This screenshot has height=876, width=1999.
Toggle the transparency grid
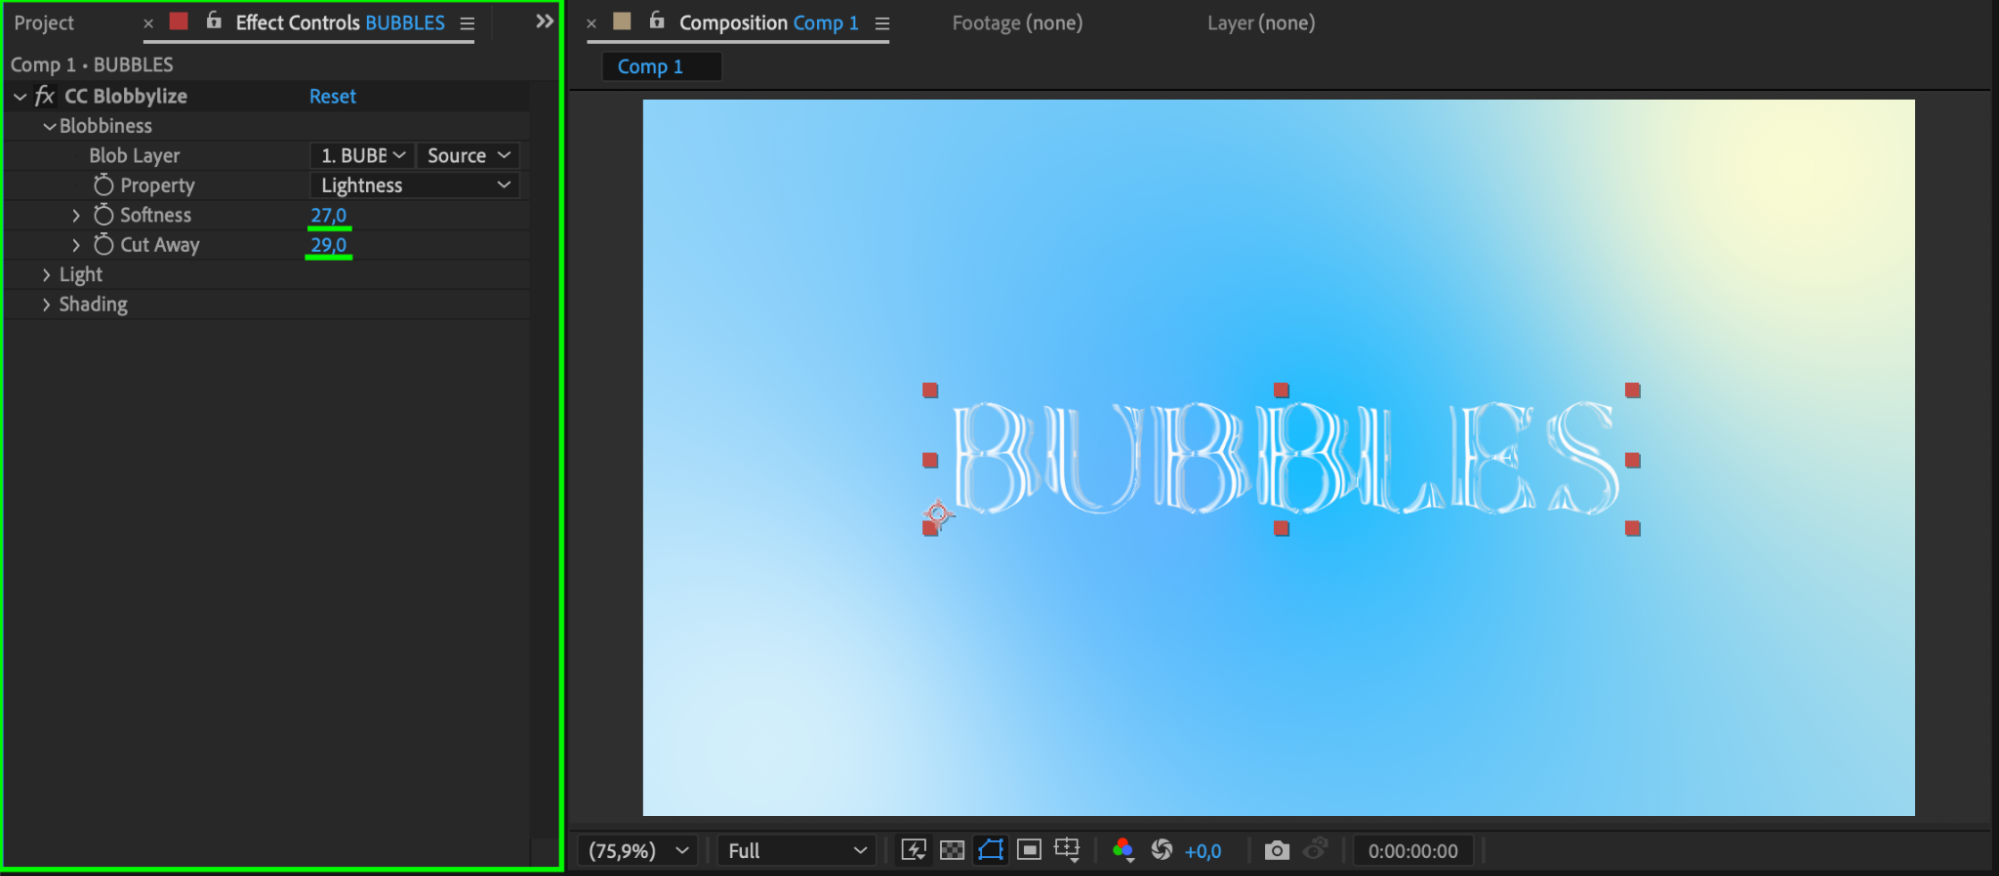click(x=952, y=850)
